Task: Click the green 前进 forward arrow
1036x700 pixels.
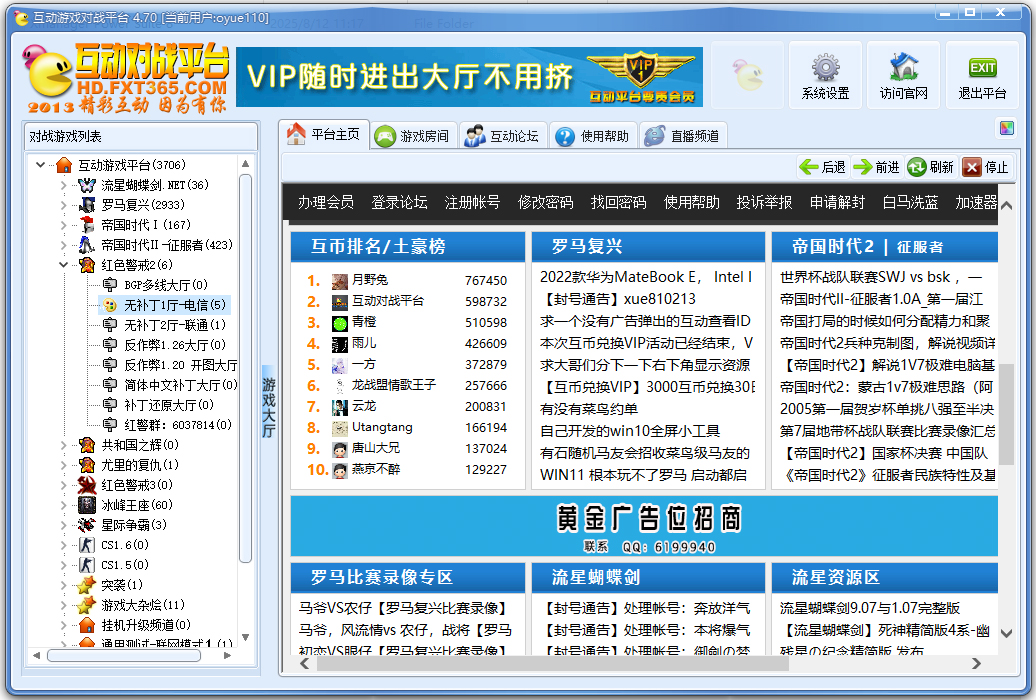Action: click(x=862, y=167)
